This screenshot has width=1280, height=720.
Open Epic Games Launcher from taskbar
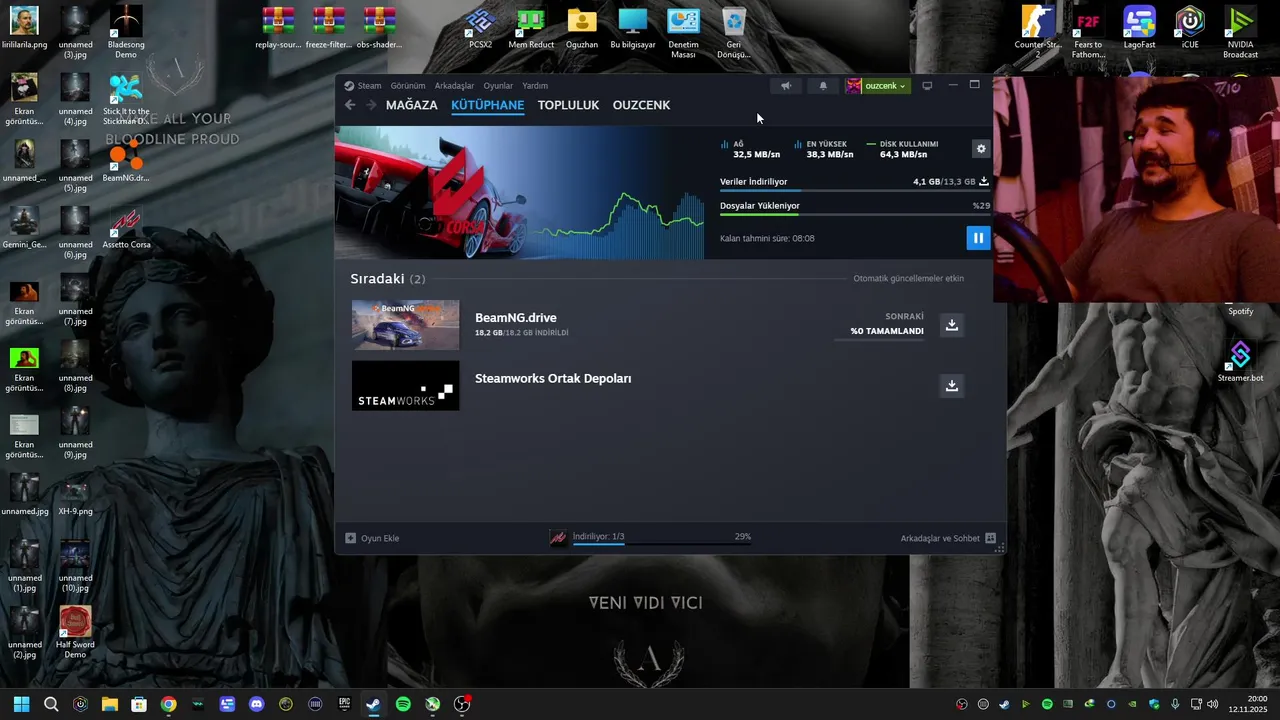pos(344,704)
